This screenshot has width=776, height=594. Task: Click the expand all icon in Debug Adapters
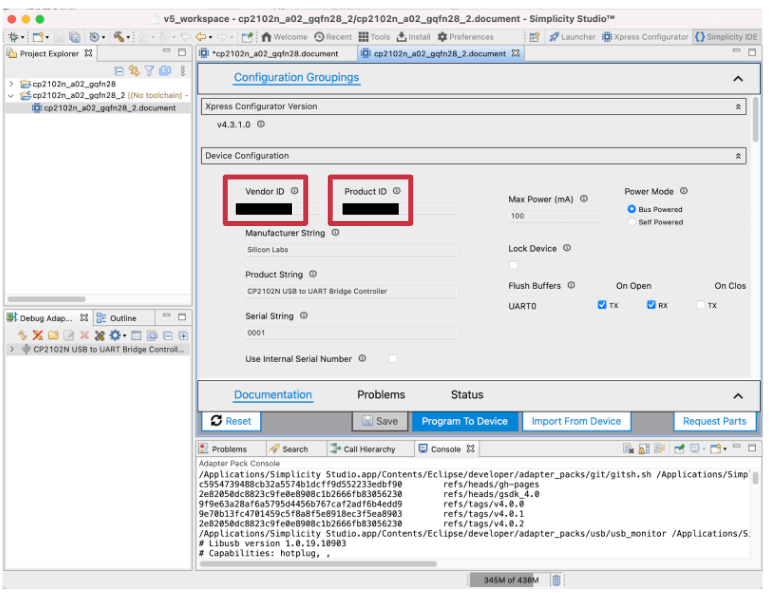tap(183, 336)
